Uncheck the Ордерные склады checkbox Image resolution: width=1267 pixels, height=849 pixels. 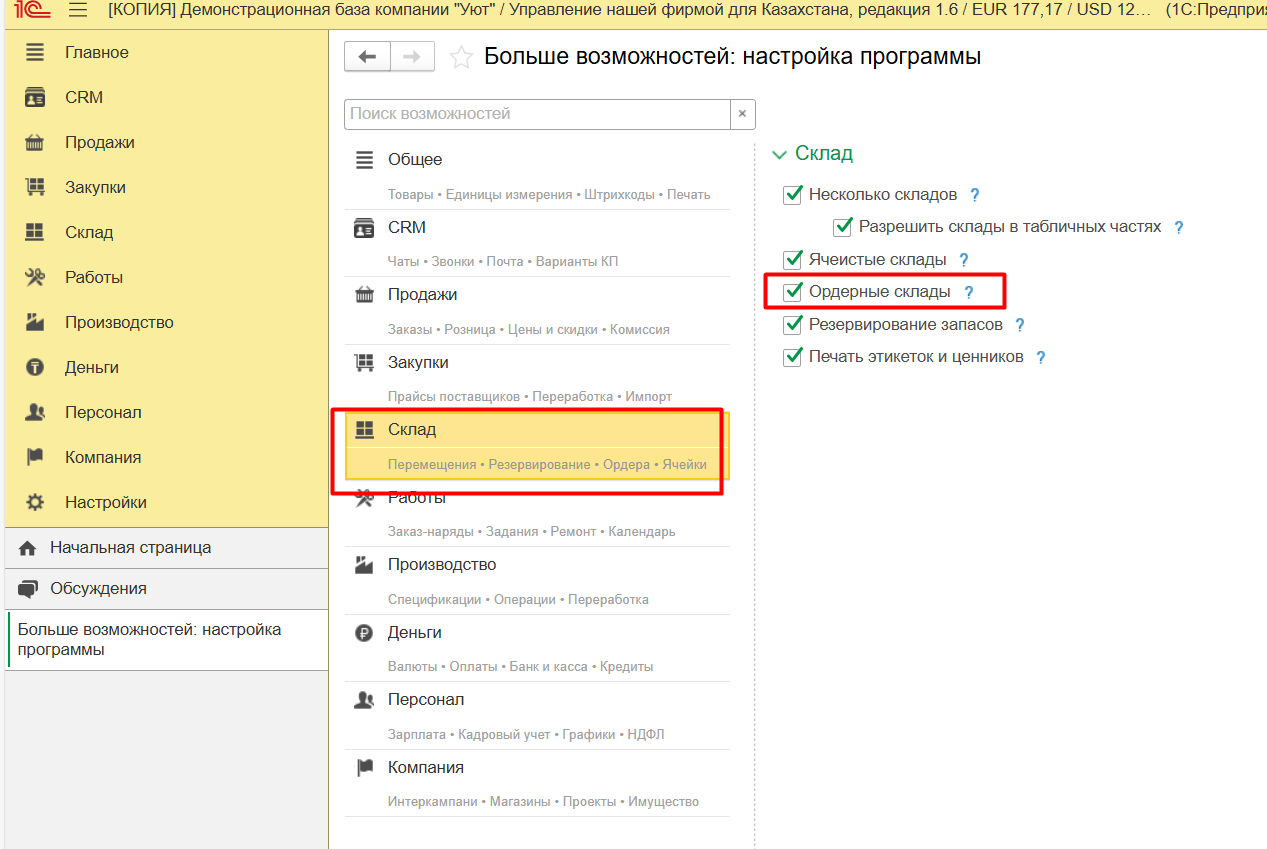pos(793,292)
